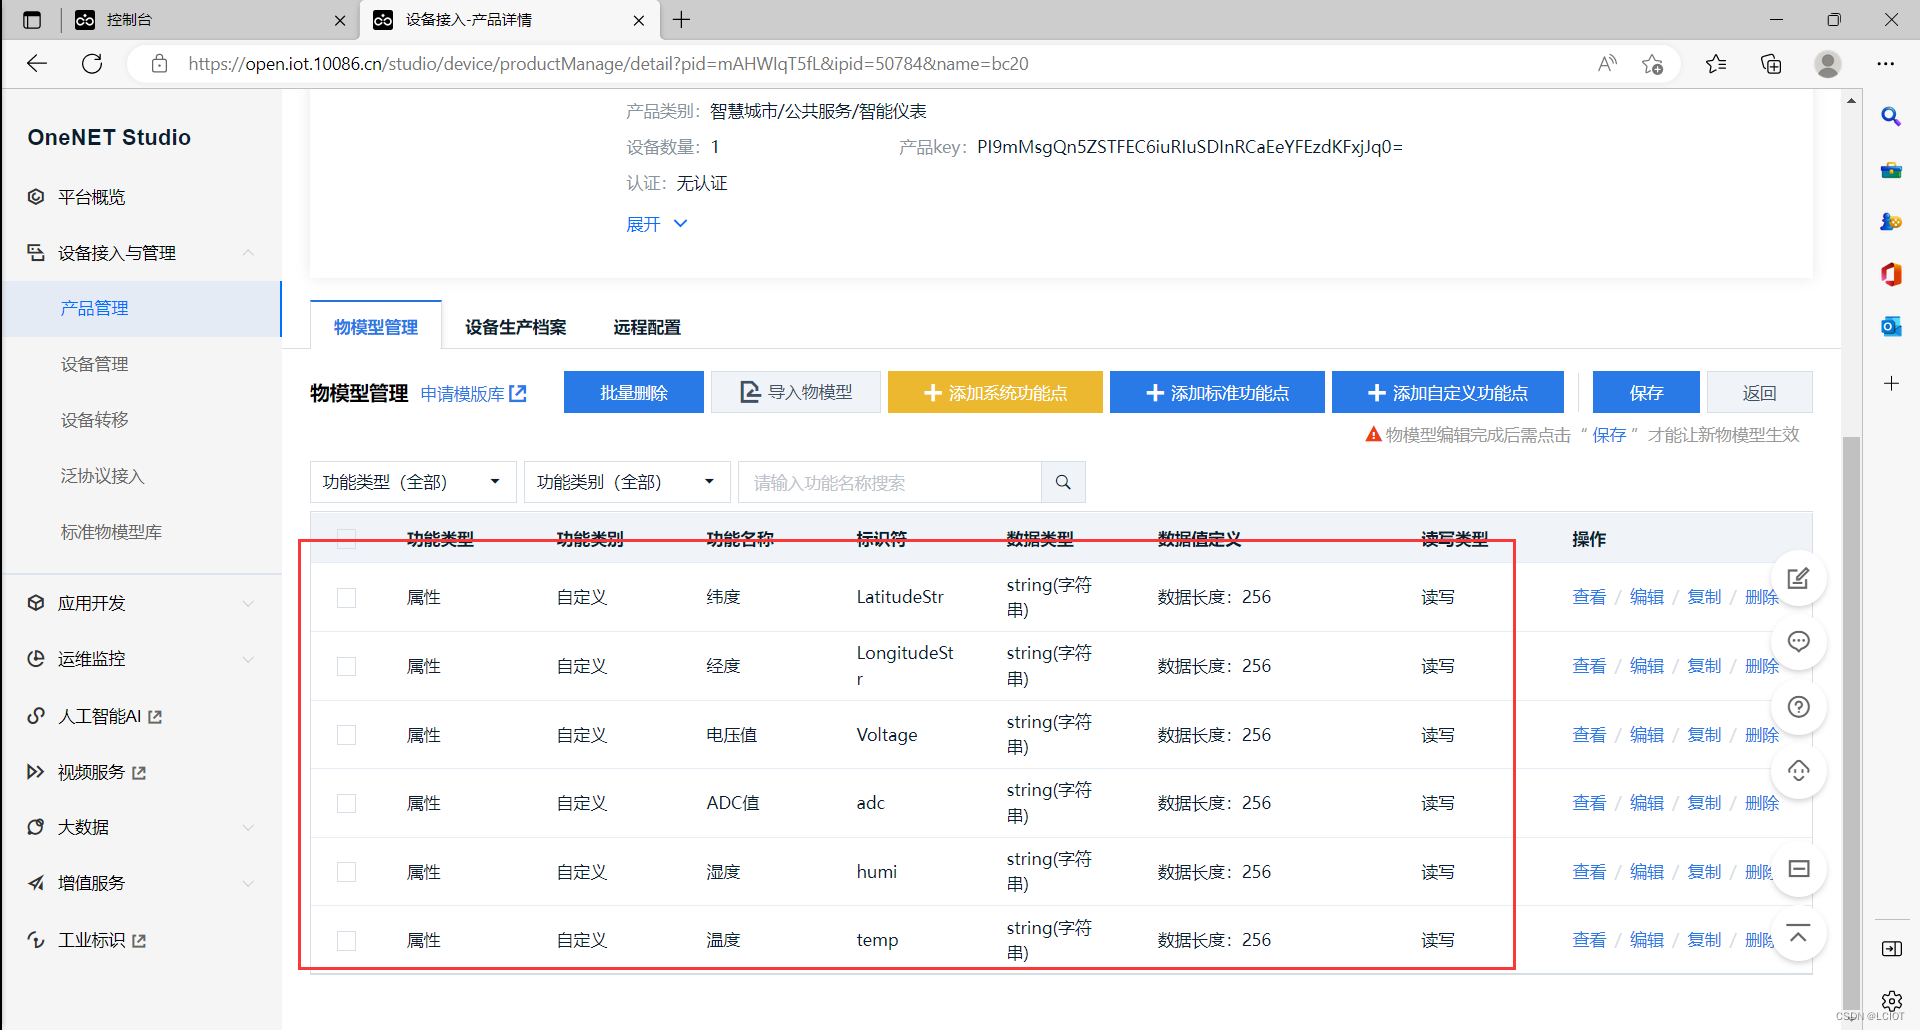Open Outlook icon in Edge sidebar
This screenshot has width=1920, height=1030.
click(1891, 326)
